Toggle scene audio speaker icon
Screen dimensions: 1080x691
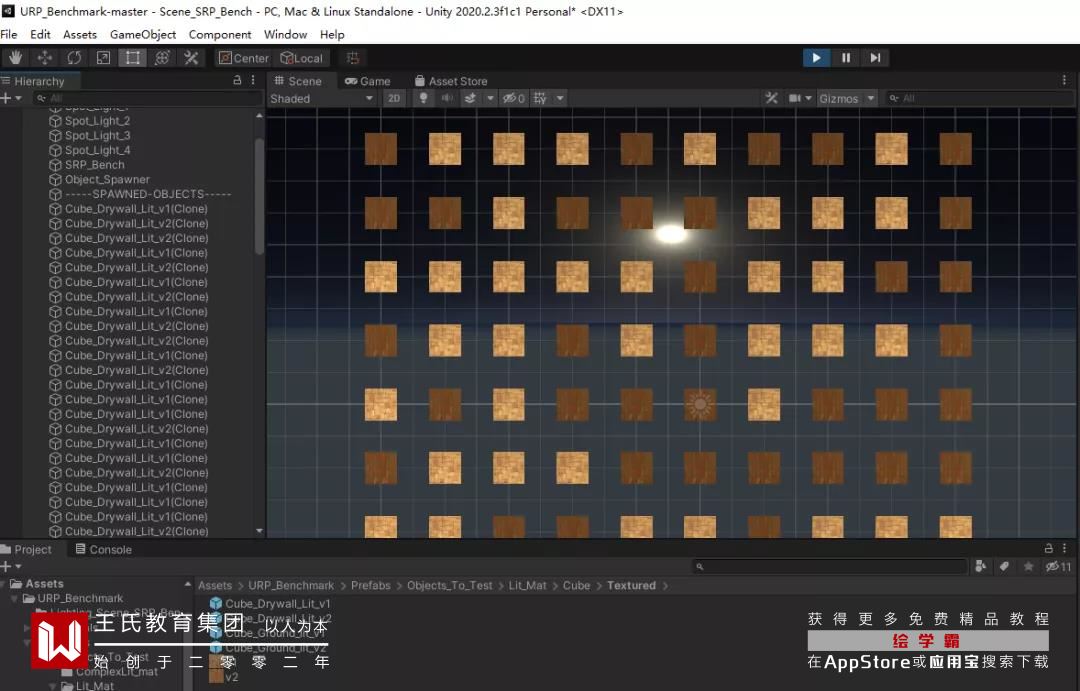point(447,99)
